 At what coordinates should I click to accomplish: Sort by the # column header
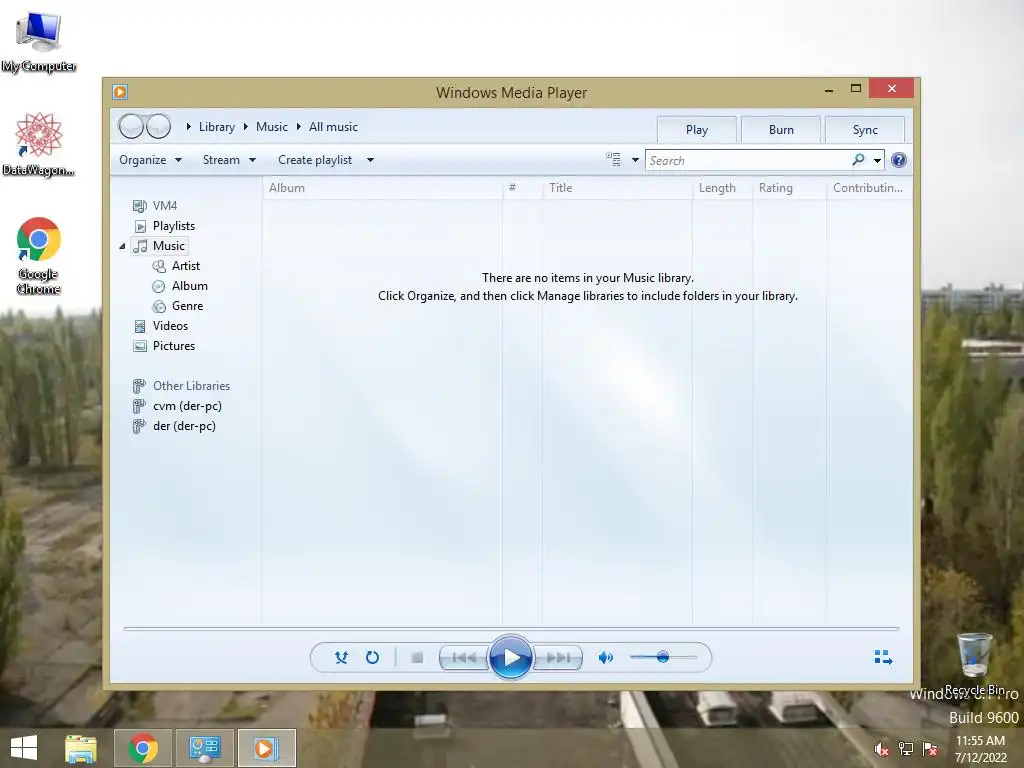[522, 188]
